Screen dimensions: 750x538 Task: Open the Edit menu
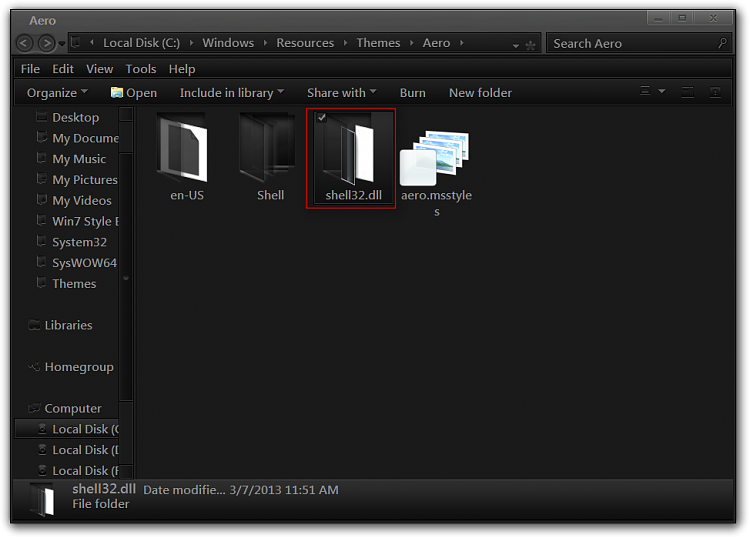click(x=63, y=69)
